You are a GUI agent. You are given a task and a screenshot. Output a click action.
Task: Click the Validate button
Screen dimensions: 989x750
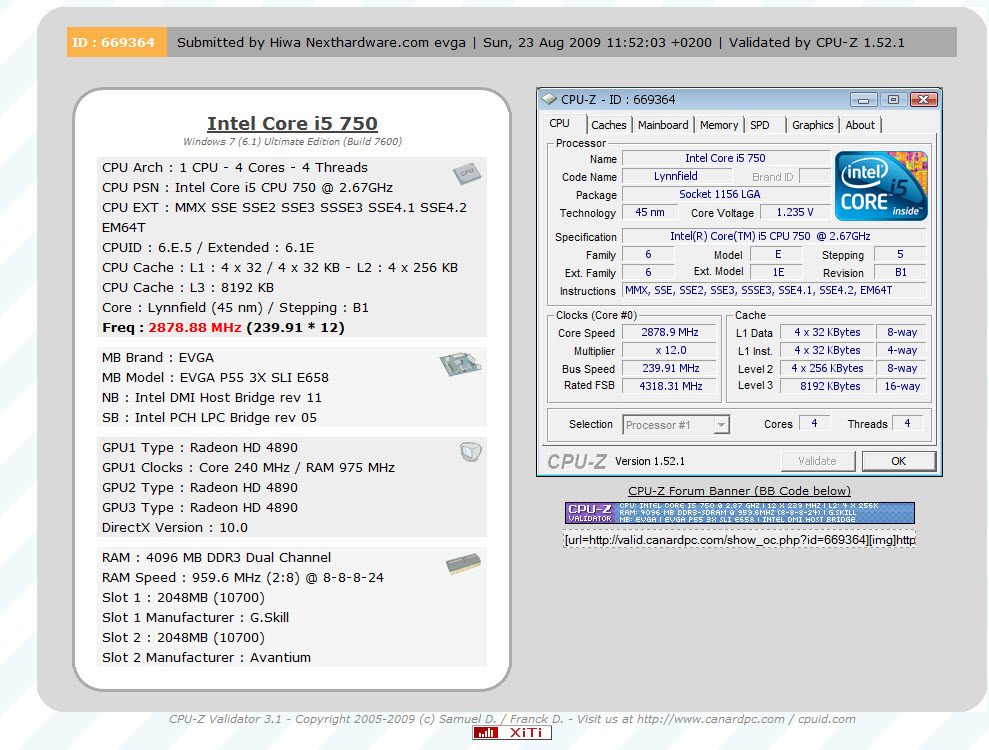pyautogui.click(x=817, y=461)
